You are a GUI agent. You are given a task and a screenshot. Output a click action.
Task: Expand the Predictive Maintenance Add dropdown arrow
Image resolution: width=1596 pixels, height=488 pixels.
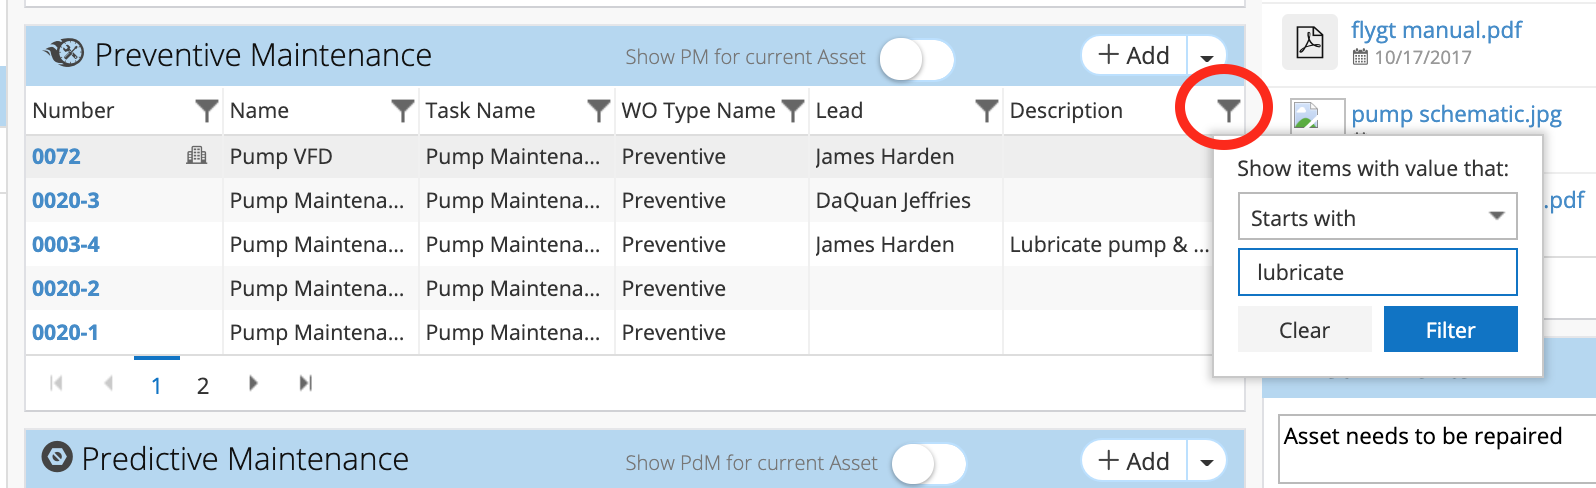click(1207, 462)
